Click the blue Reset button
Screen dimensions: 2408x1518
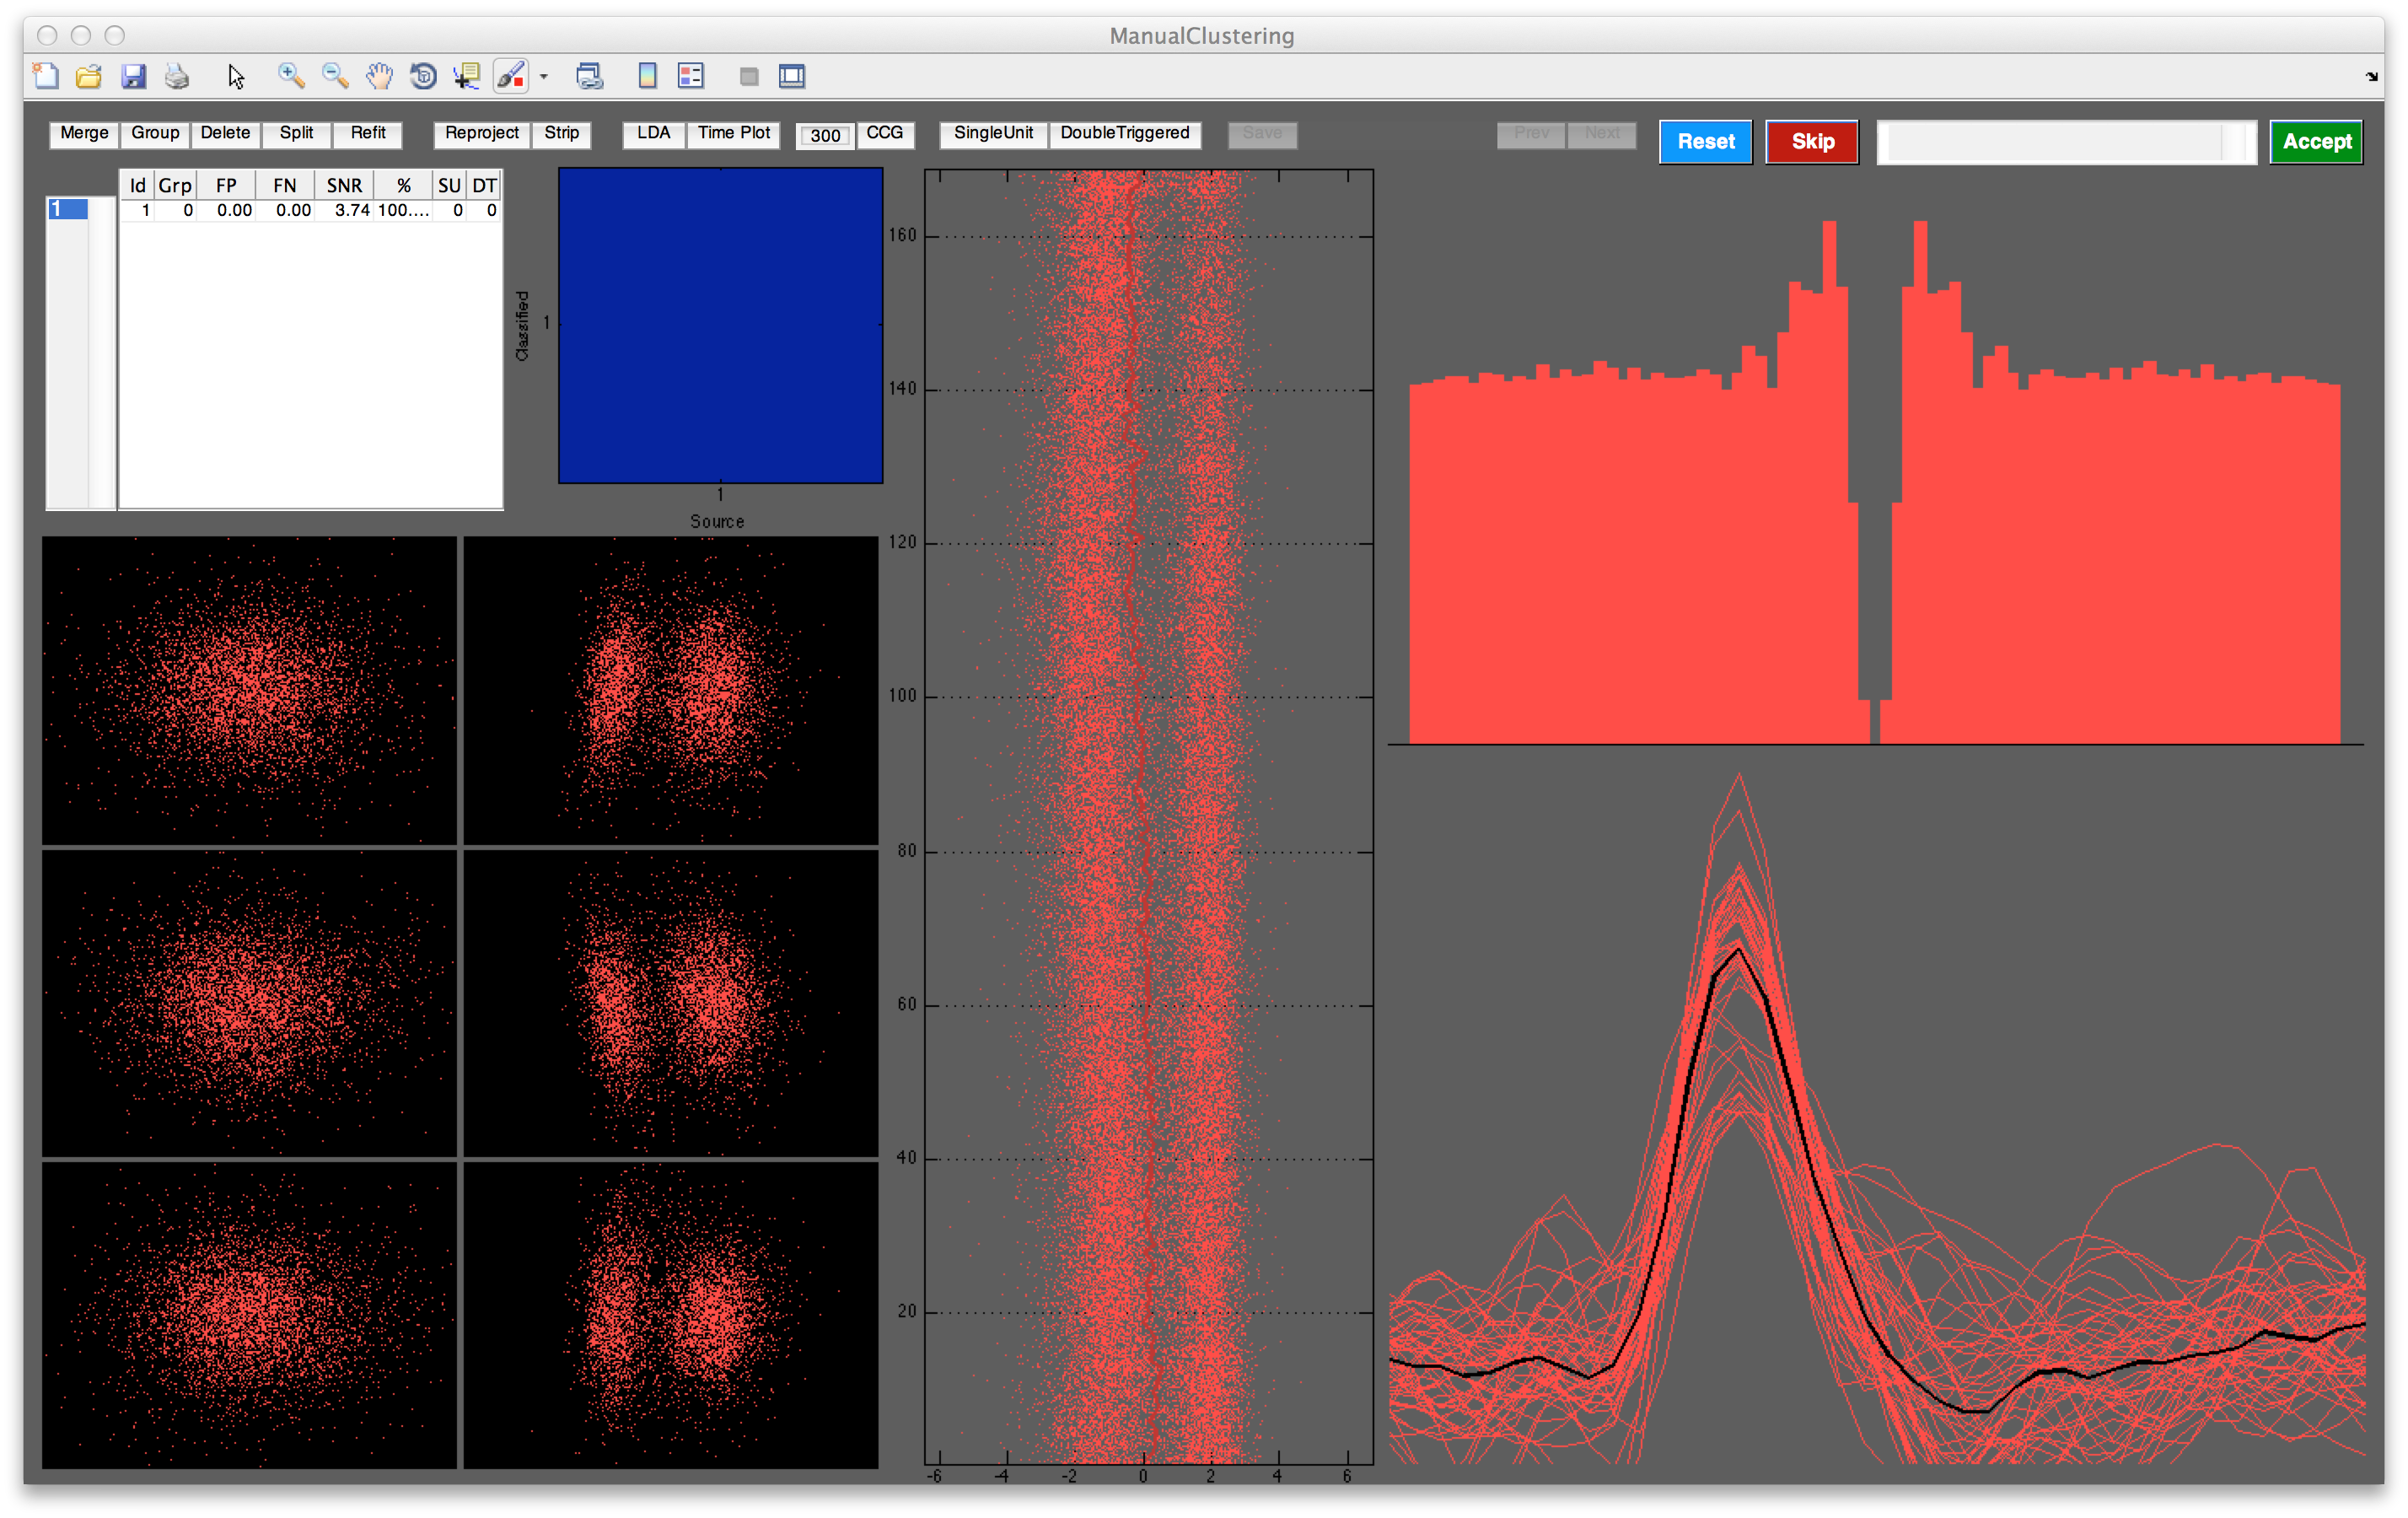coord(1706,142)
